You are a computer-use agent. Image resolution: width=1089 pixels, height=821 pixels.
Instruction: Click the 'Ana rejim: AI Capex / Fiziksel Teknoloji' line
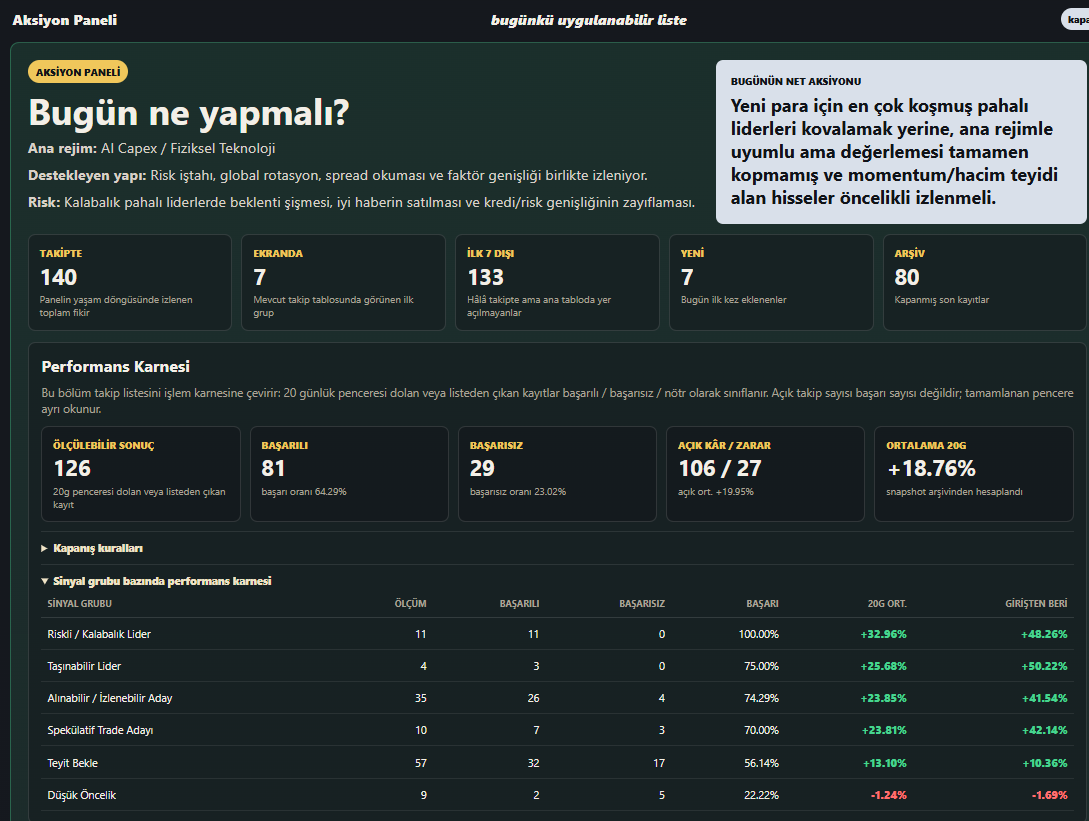pos(151,148)
